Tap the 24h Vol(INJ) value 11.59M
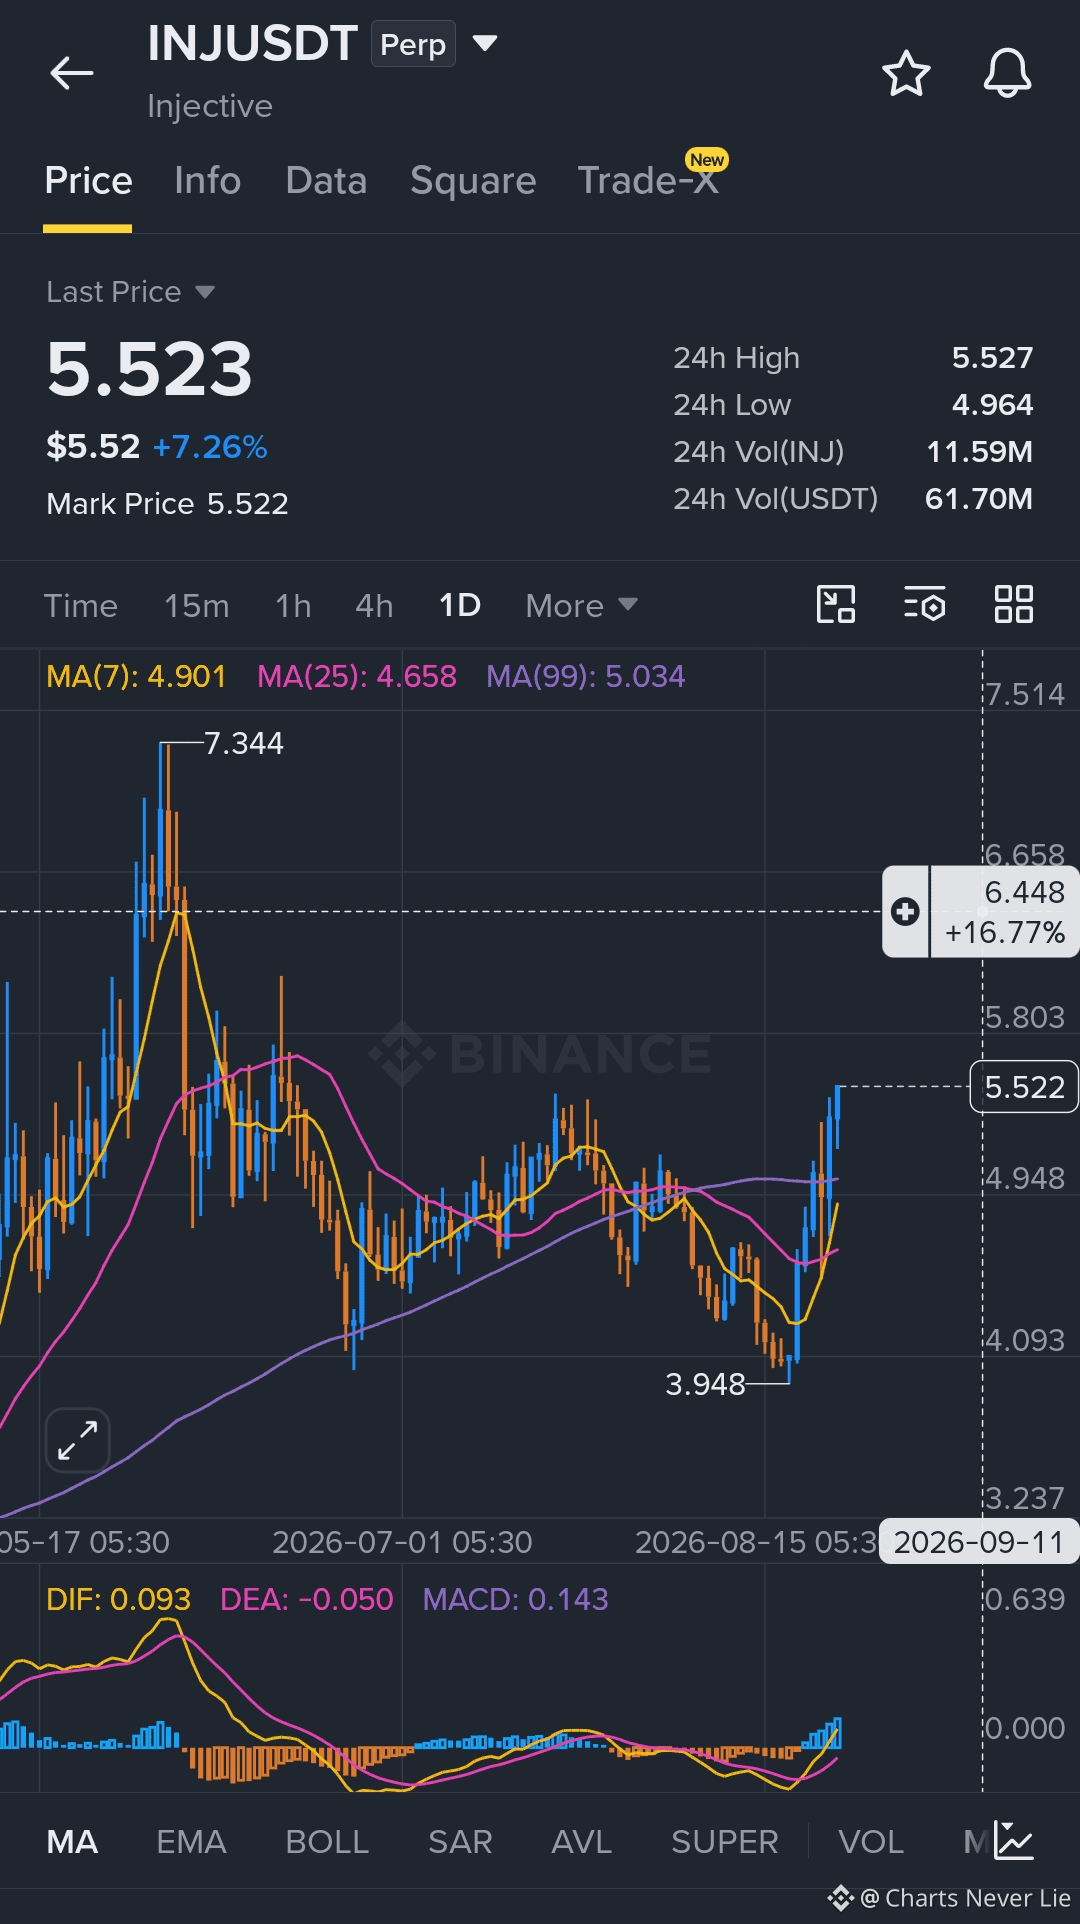This screenshot has width=1080, height=1924. click(979, 452)
